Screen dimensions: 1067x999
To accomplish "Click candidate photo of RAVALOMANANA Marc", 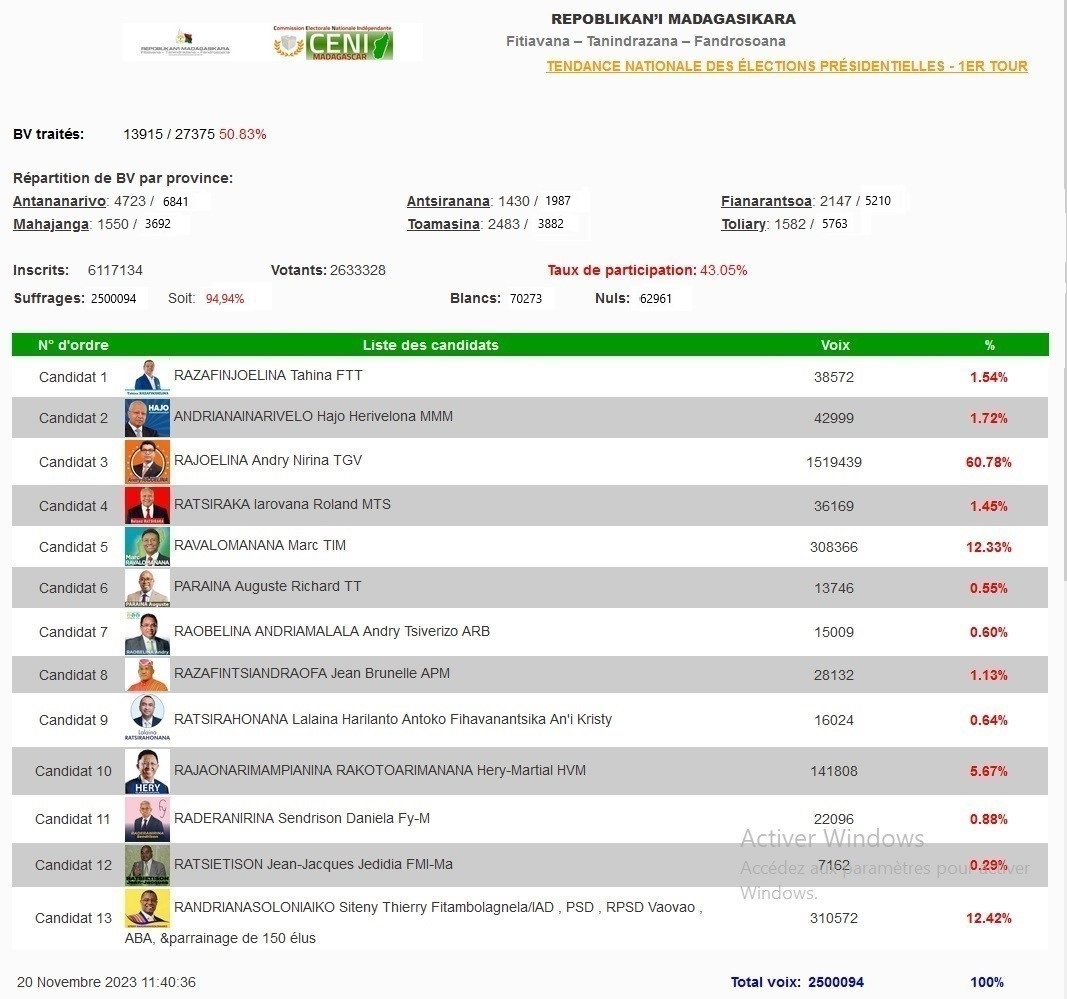I will tap(147, 547).
